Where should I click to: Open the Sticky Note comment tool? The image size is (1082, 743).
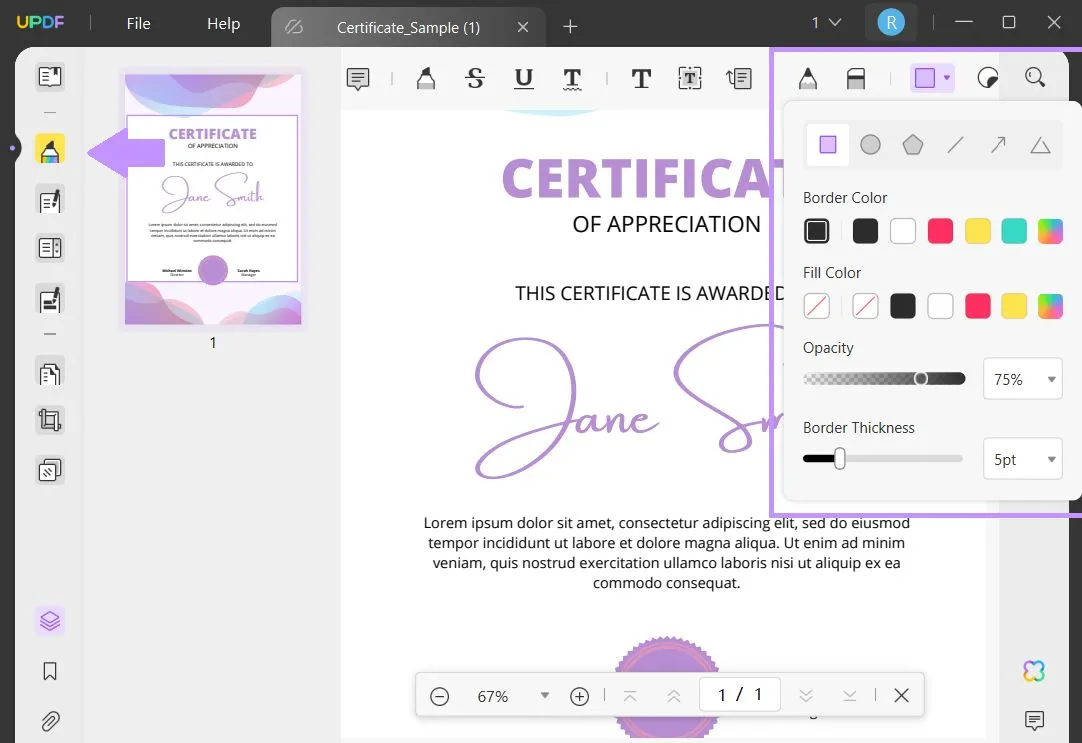[357, 77]
